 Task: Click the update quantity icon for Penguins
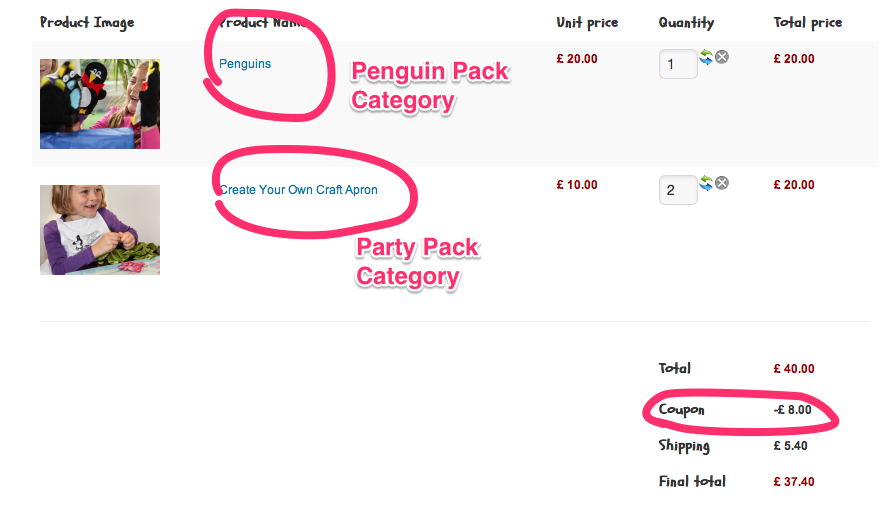pos(706,58)
